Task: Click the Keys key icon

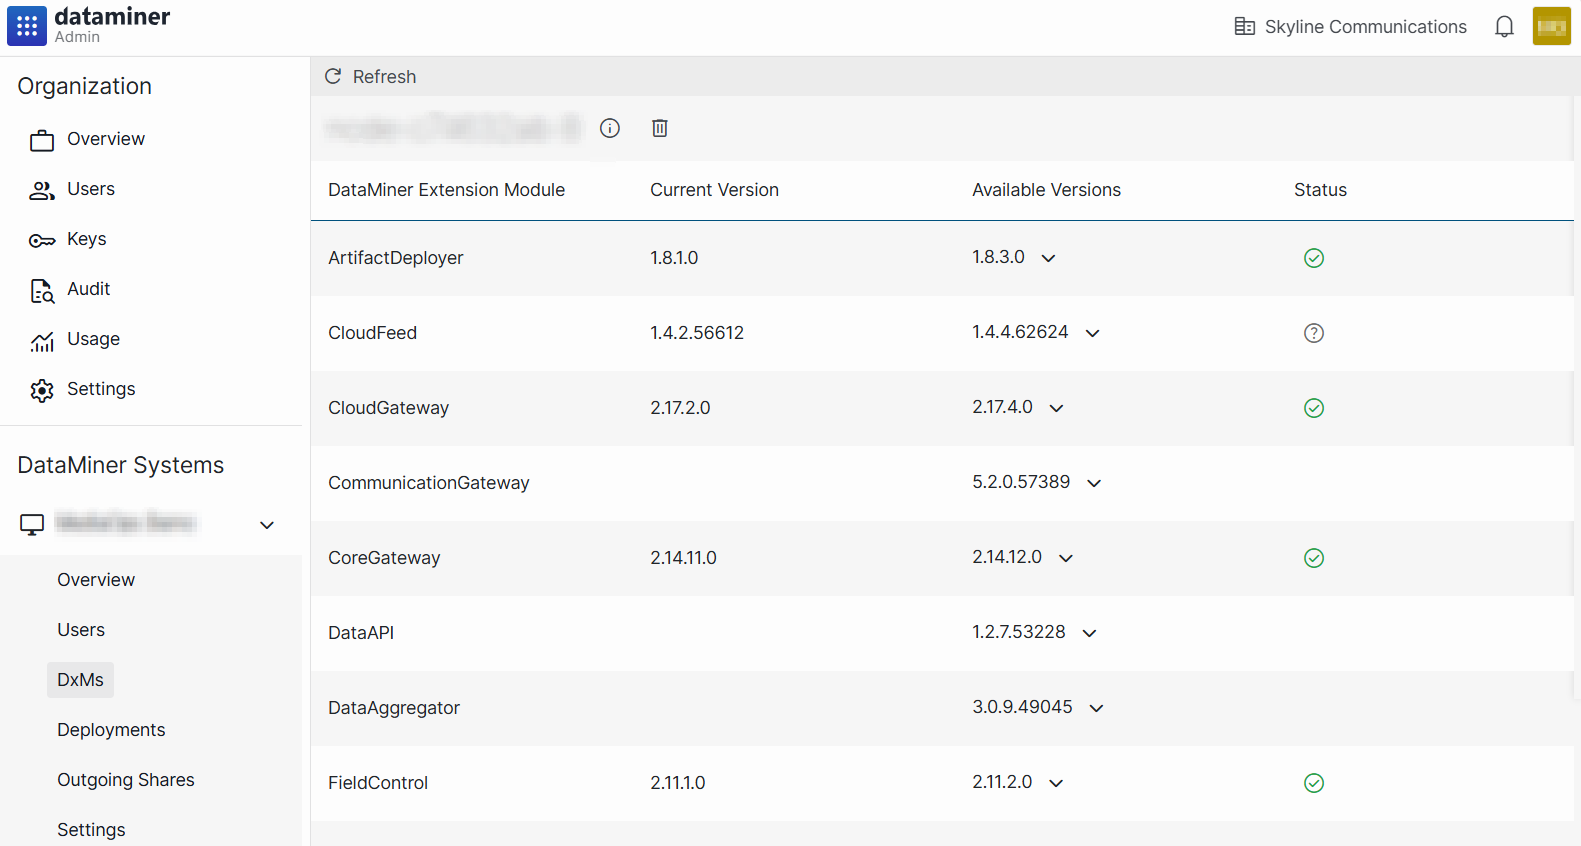Action: 42,240
